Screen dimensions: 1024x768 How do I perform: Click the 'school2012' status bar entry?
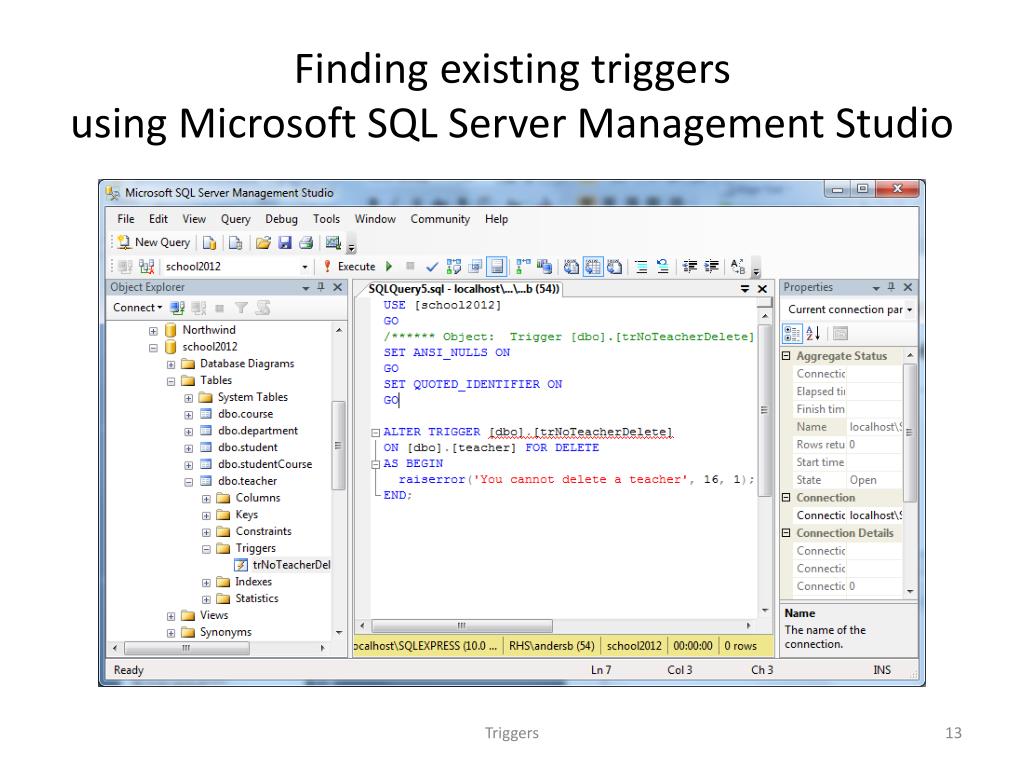(633, 646)
